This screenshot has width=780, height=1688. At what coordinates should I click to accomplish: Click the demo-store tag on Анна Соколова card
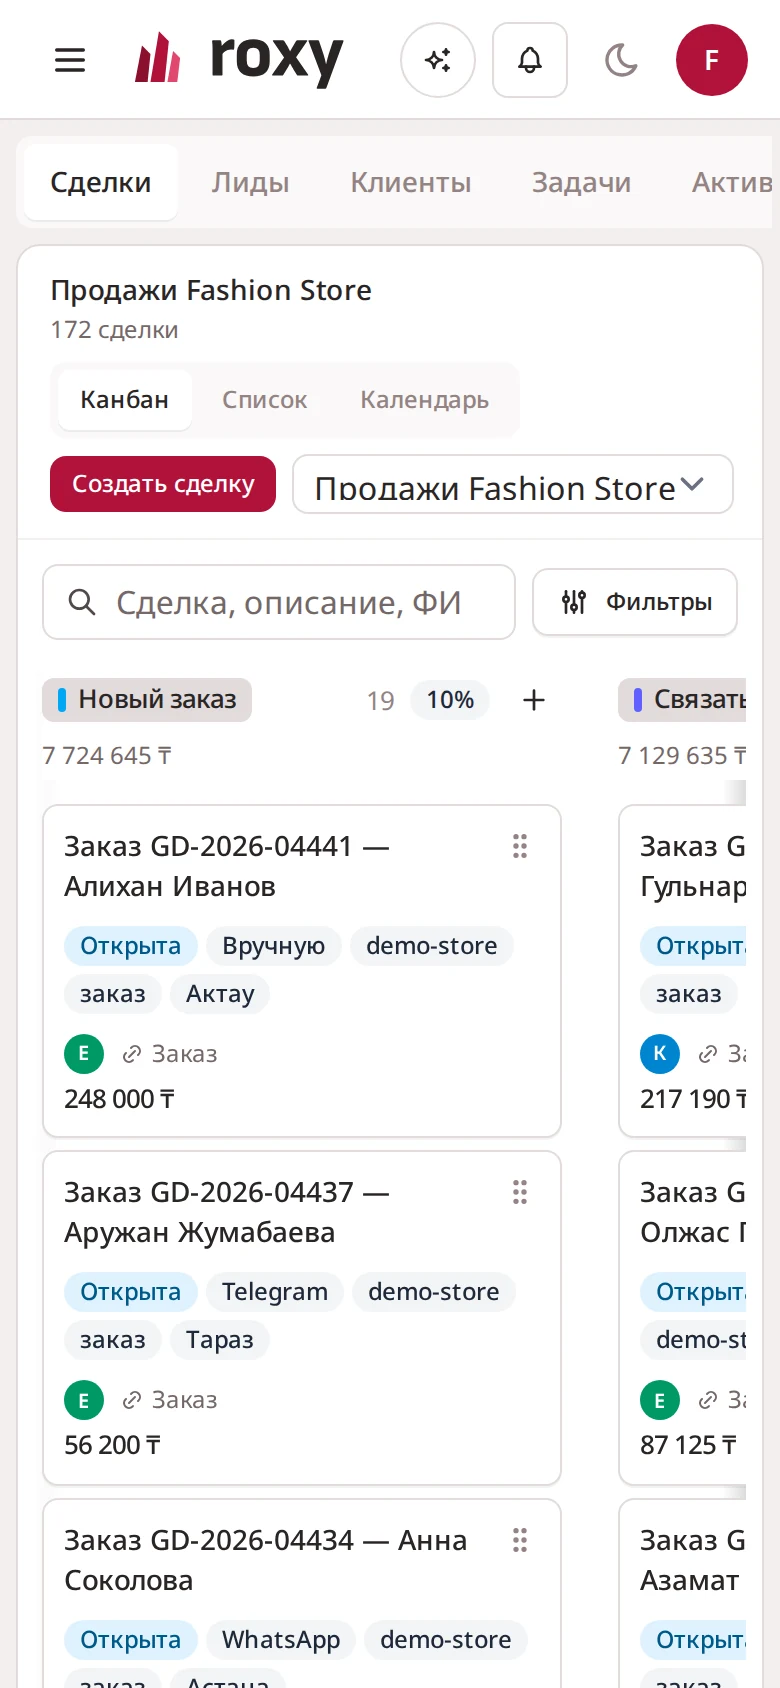(446, 1640)
